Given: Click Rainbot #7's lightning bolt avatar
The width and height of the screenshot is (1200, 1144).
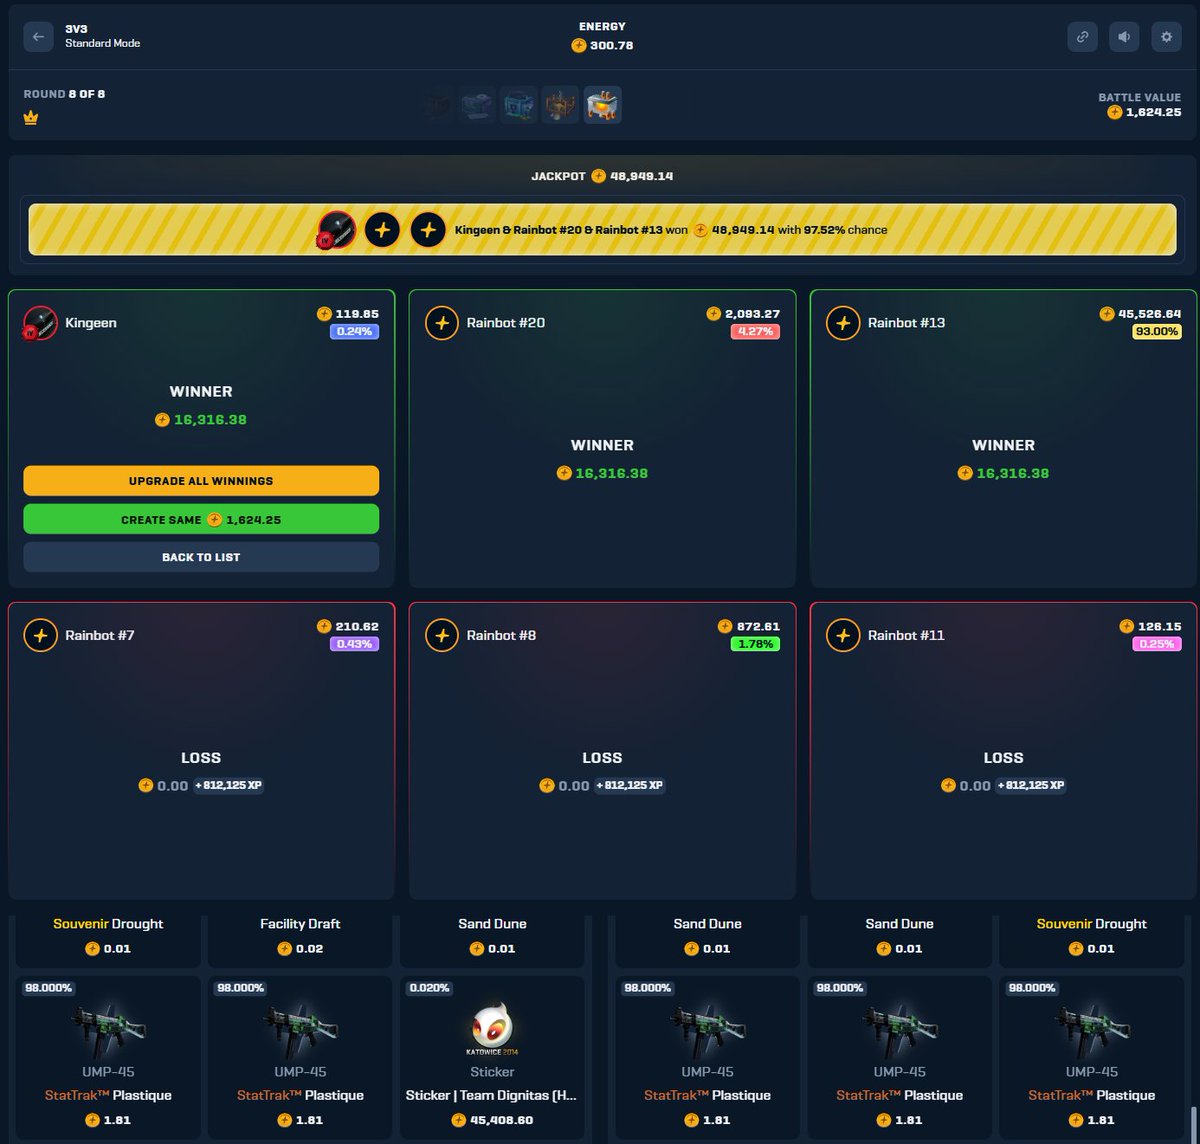Looking at the screenshot, I should click(x=41, y=634).
